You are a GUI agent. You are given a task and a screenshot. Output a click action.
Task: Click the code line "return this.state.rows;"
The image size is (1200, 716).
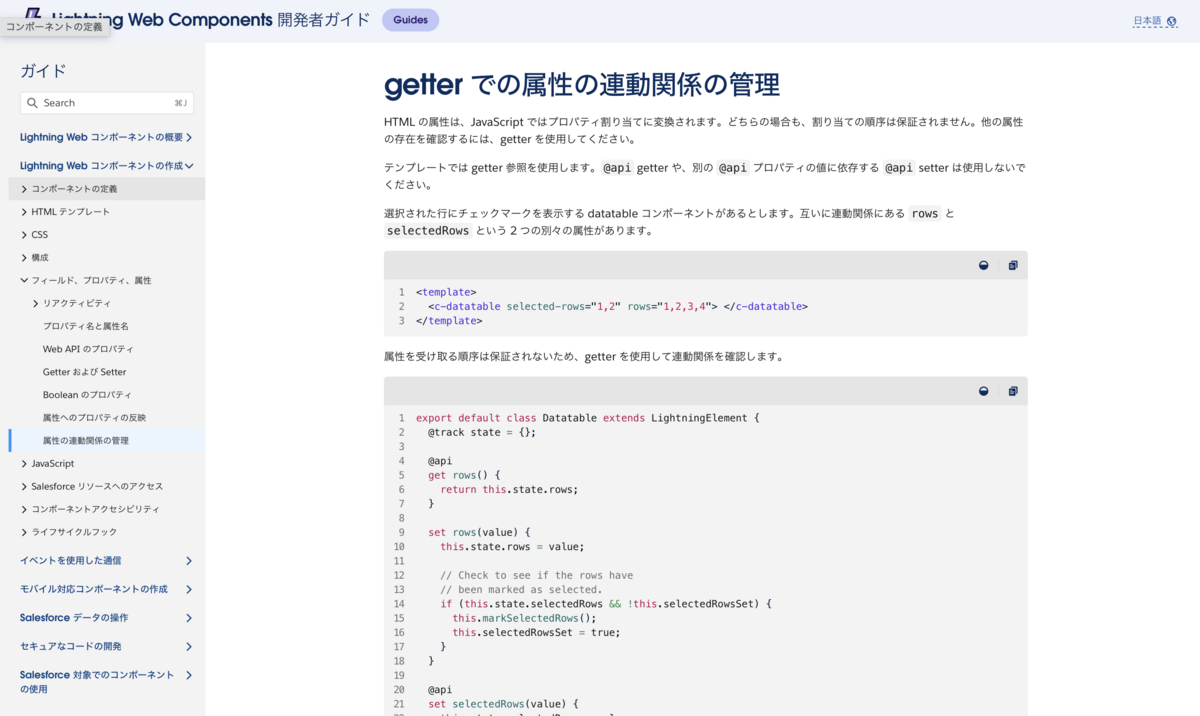[x=509, y=489]
